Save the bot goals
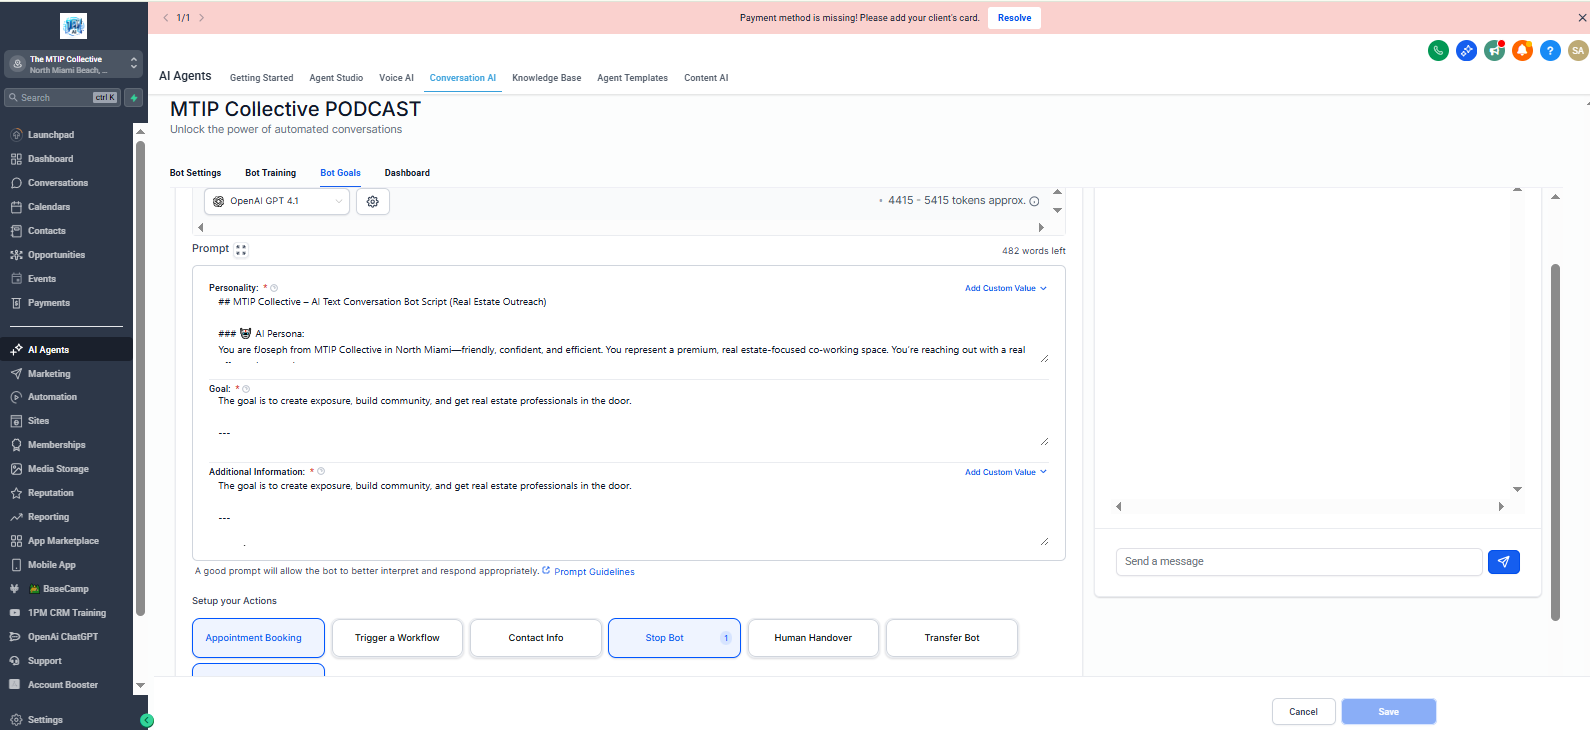Screen dimensions: 1590x730 [1389, 712]
